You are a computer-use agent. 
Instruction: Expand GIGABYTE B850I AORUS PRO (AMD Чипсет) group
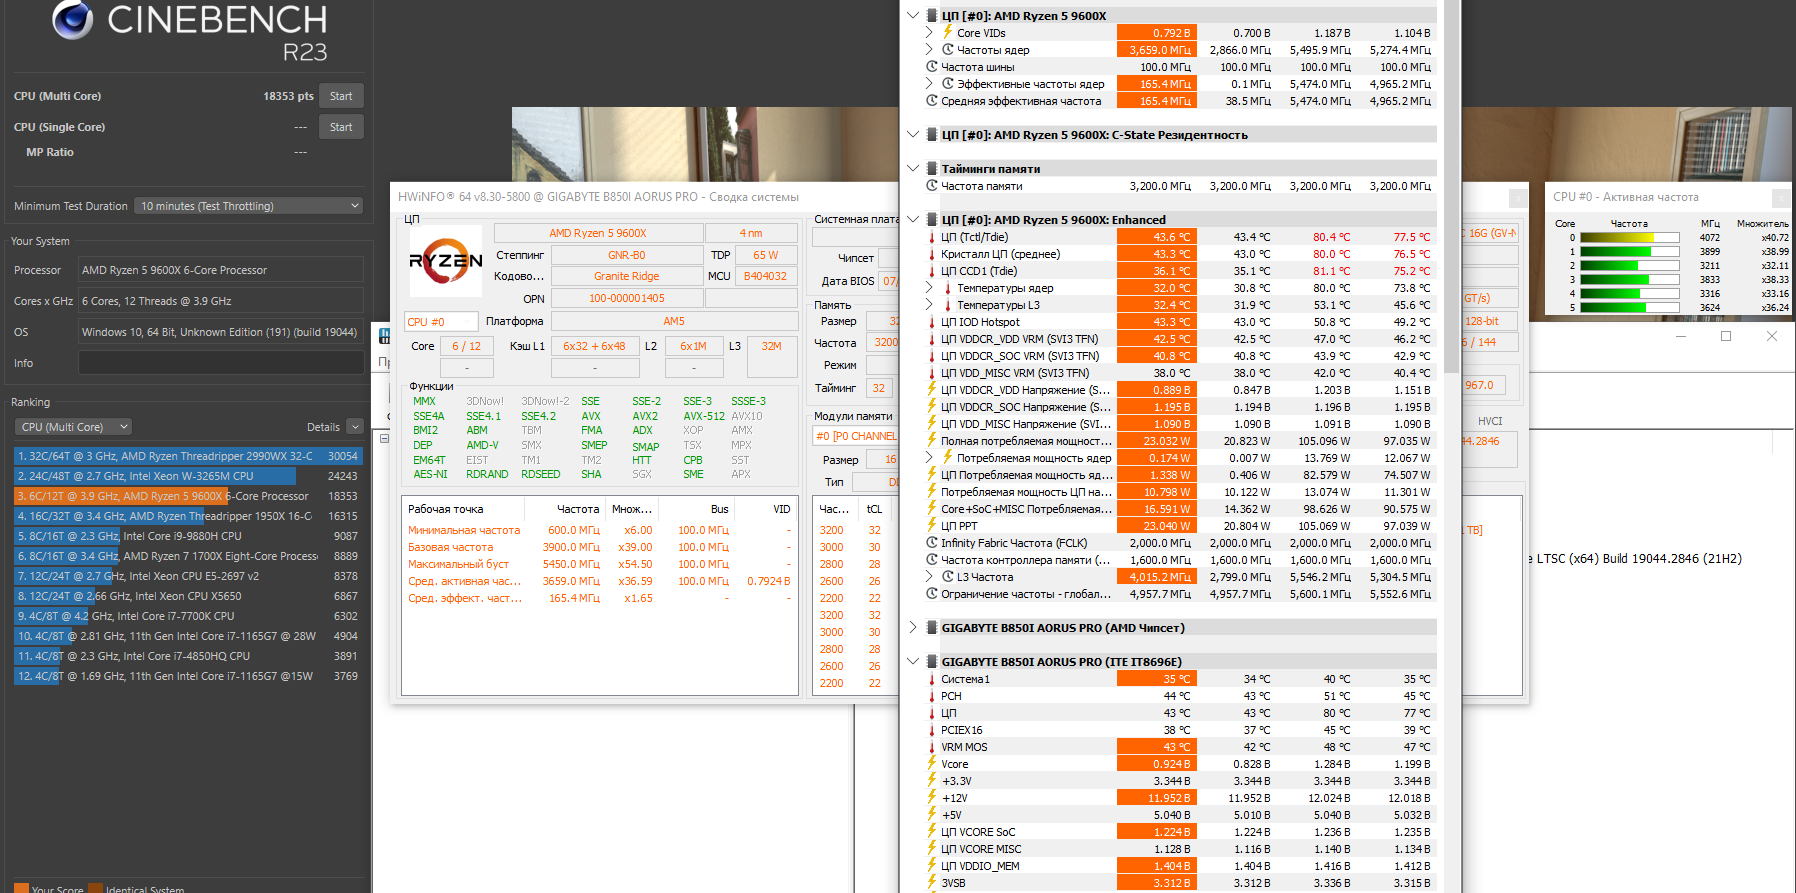pyautogui.click(x=912, y=628)
